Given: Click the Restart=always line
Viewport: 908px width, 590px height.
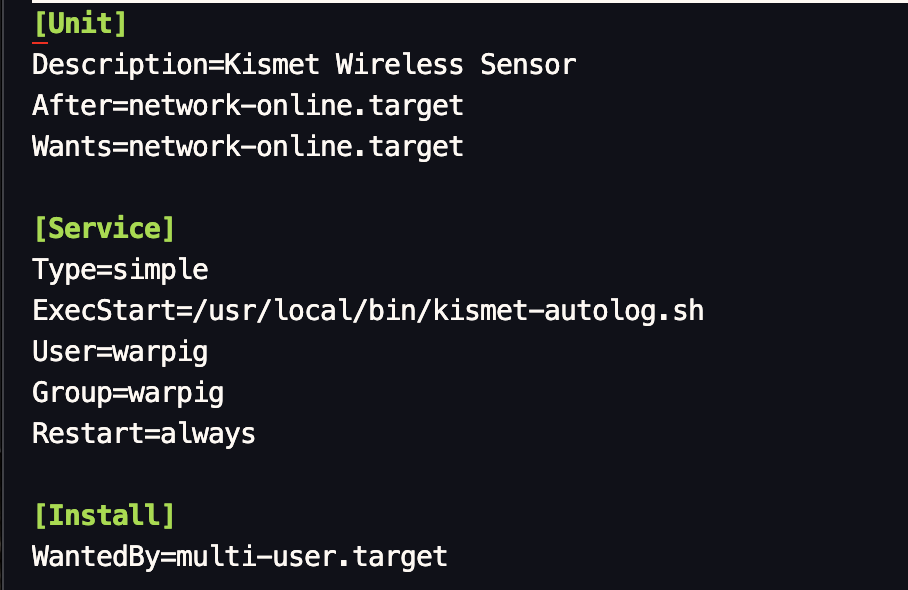Looking at the screenshot, I should (x=144, y=434).
